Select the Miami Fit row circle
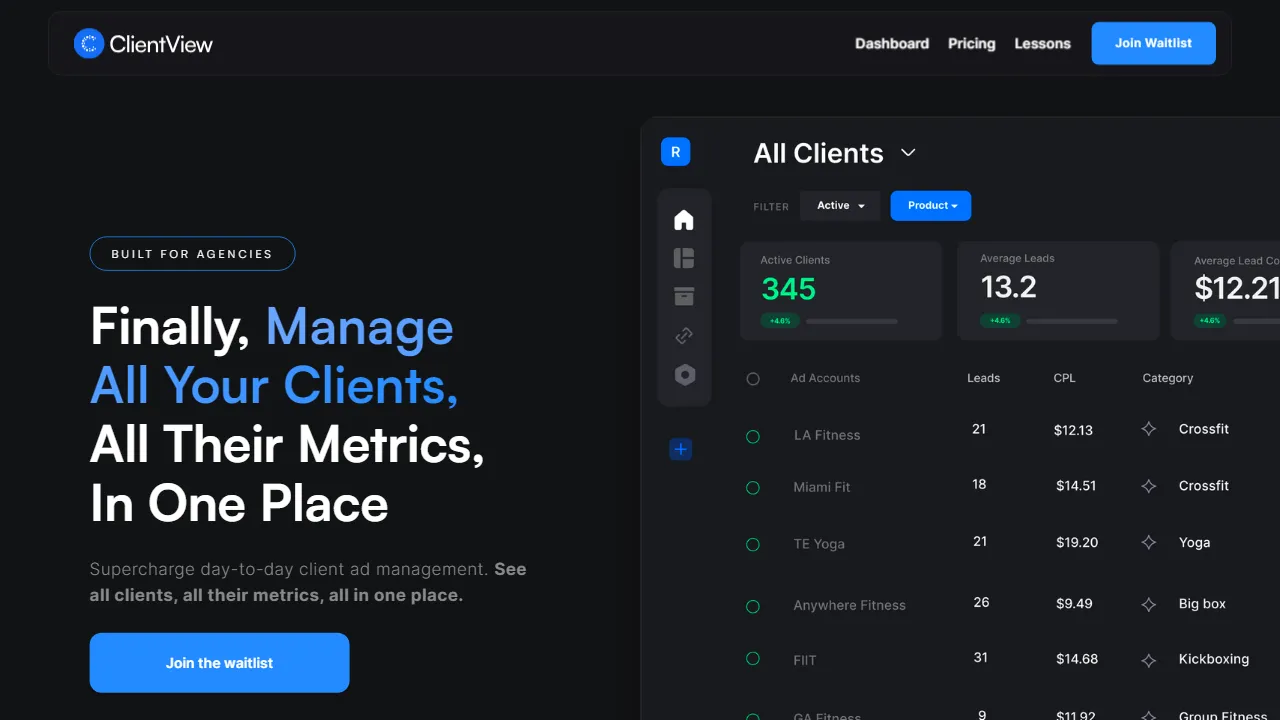Viewport: 1280px width, 720px height. 753,488
